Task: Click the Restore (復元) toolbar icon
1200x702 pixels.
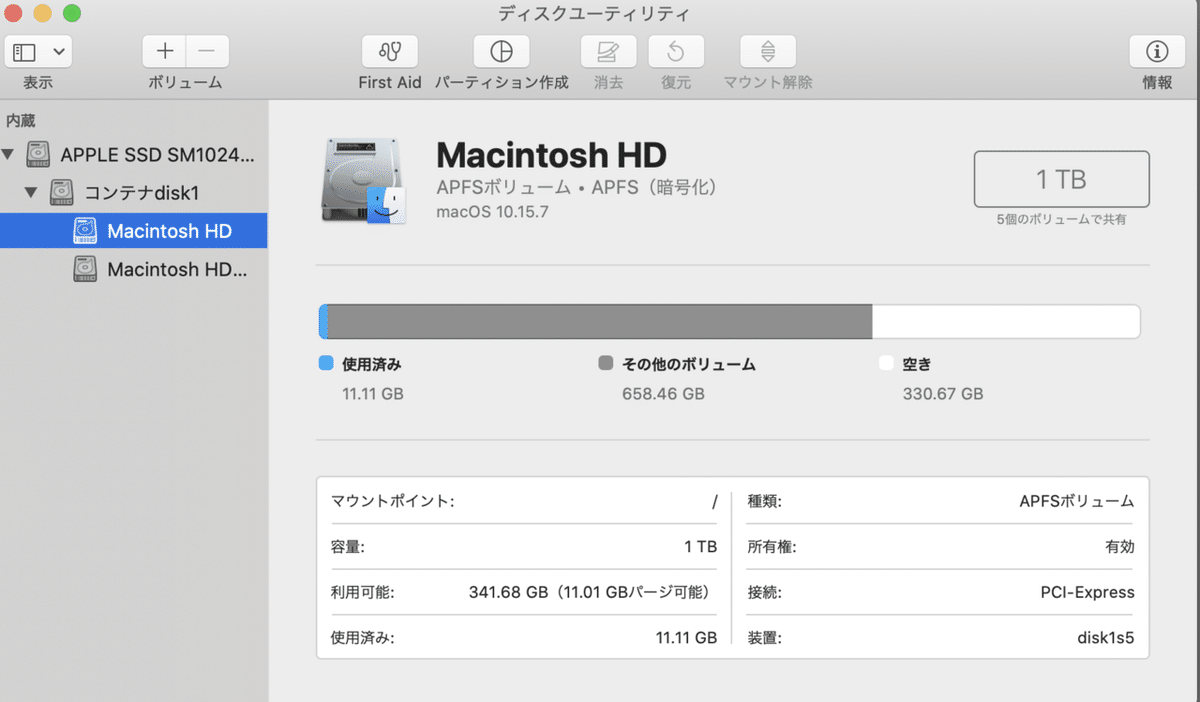Action: (676, 51)
